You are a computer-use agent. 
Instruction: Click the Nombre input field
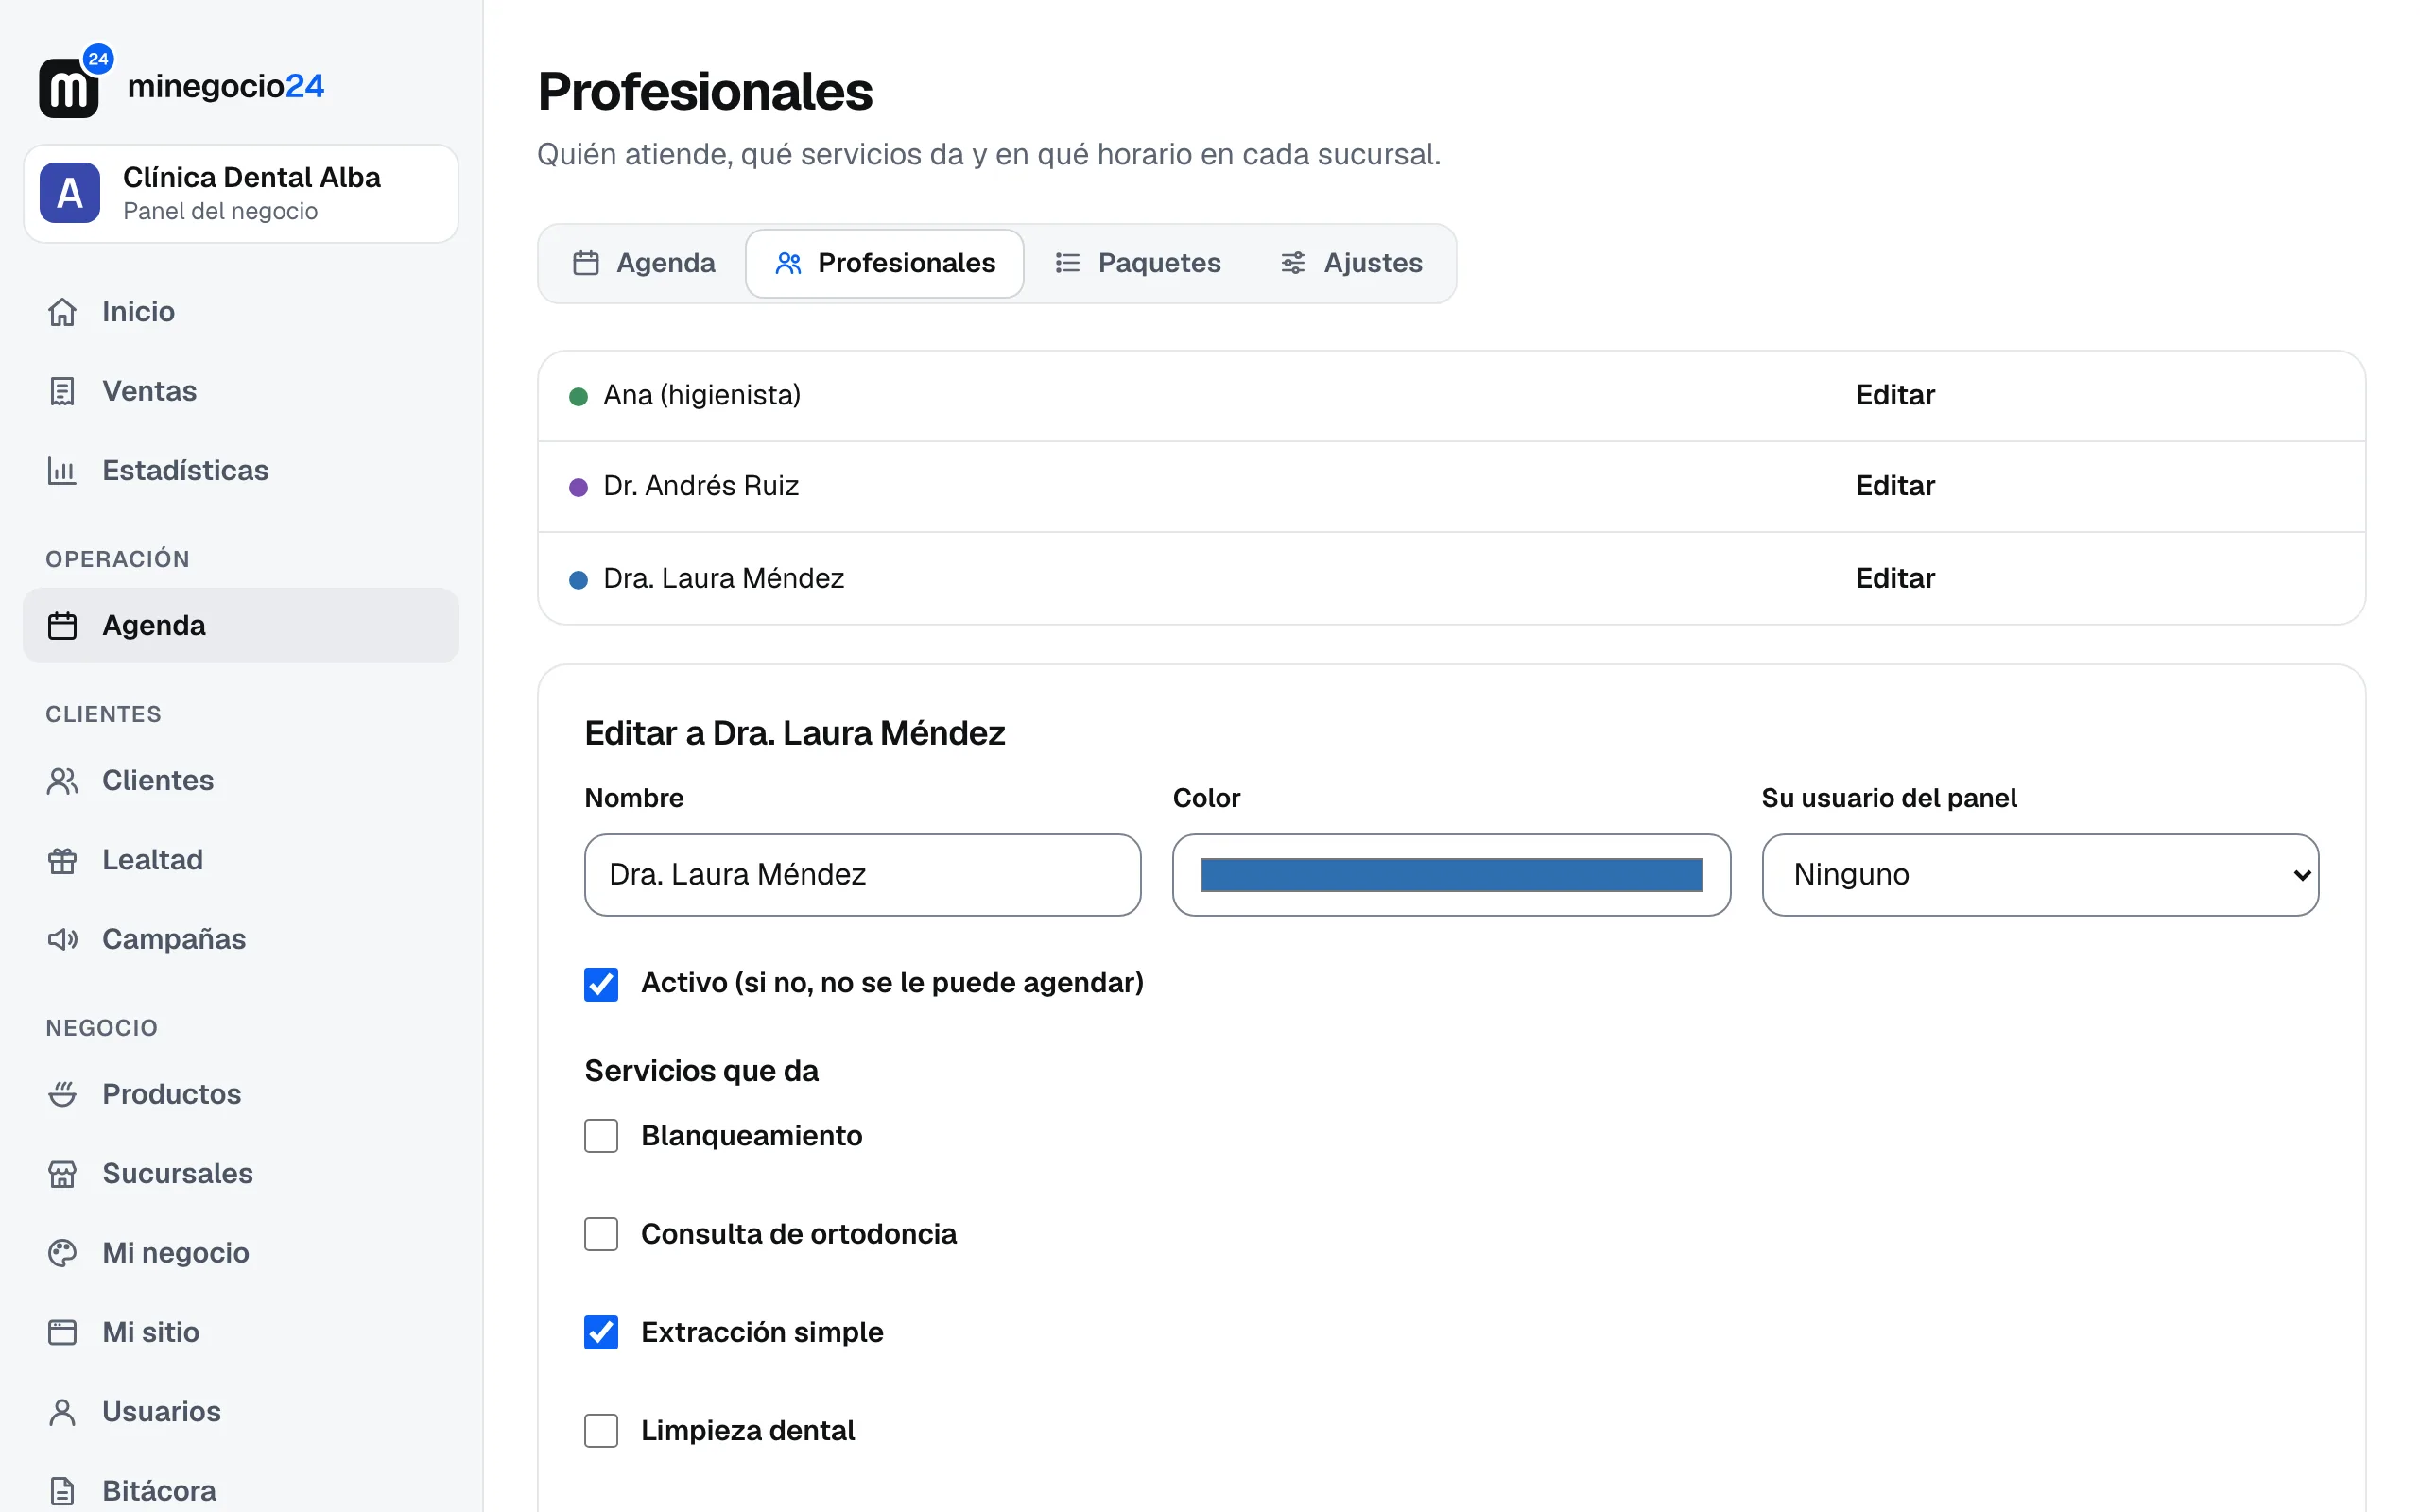click(862, 875)
